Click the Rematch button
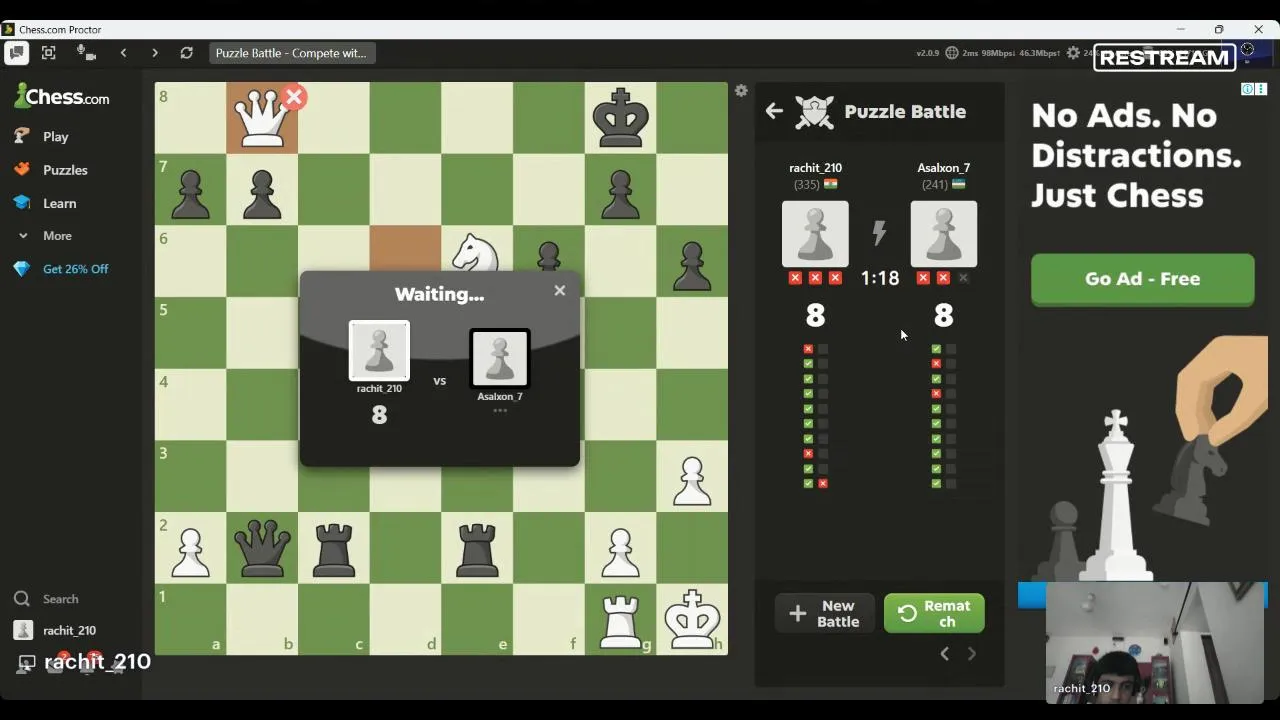 [934, 614]
